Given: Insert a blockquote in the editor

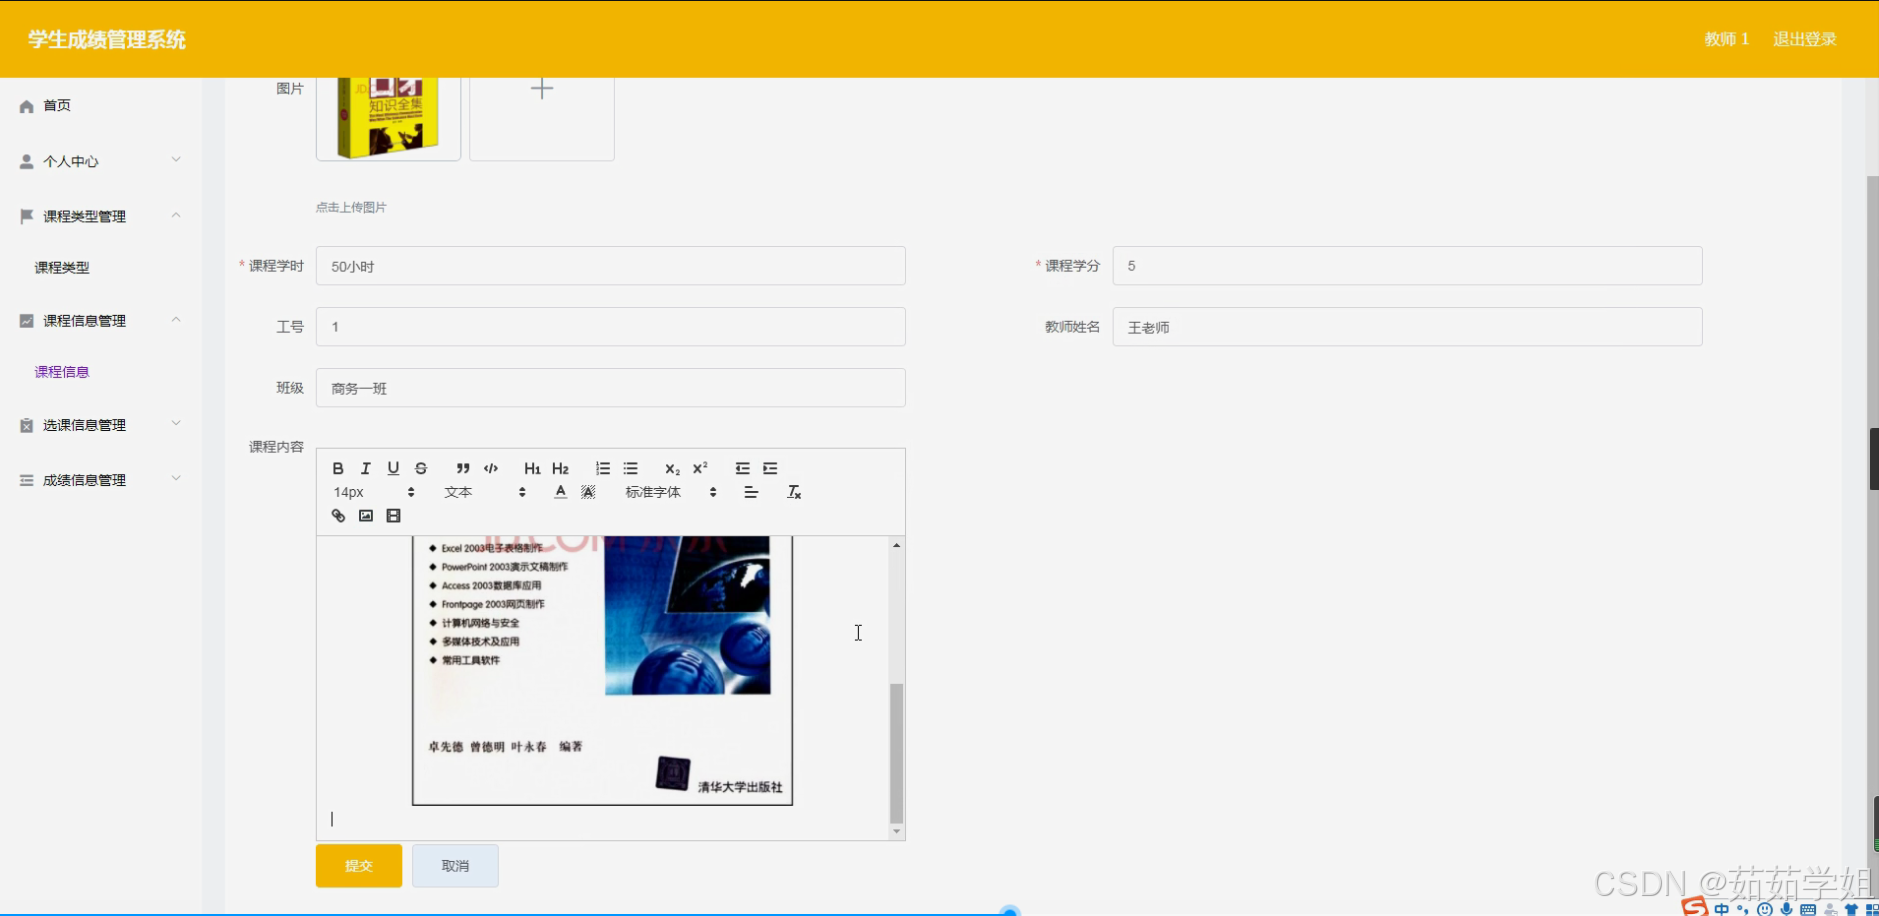Looking at the screenshot, I should [x=463, y=468].
